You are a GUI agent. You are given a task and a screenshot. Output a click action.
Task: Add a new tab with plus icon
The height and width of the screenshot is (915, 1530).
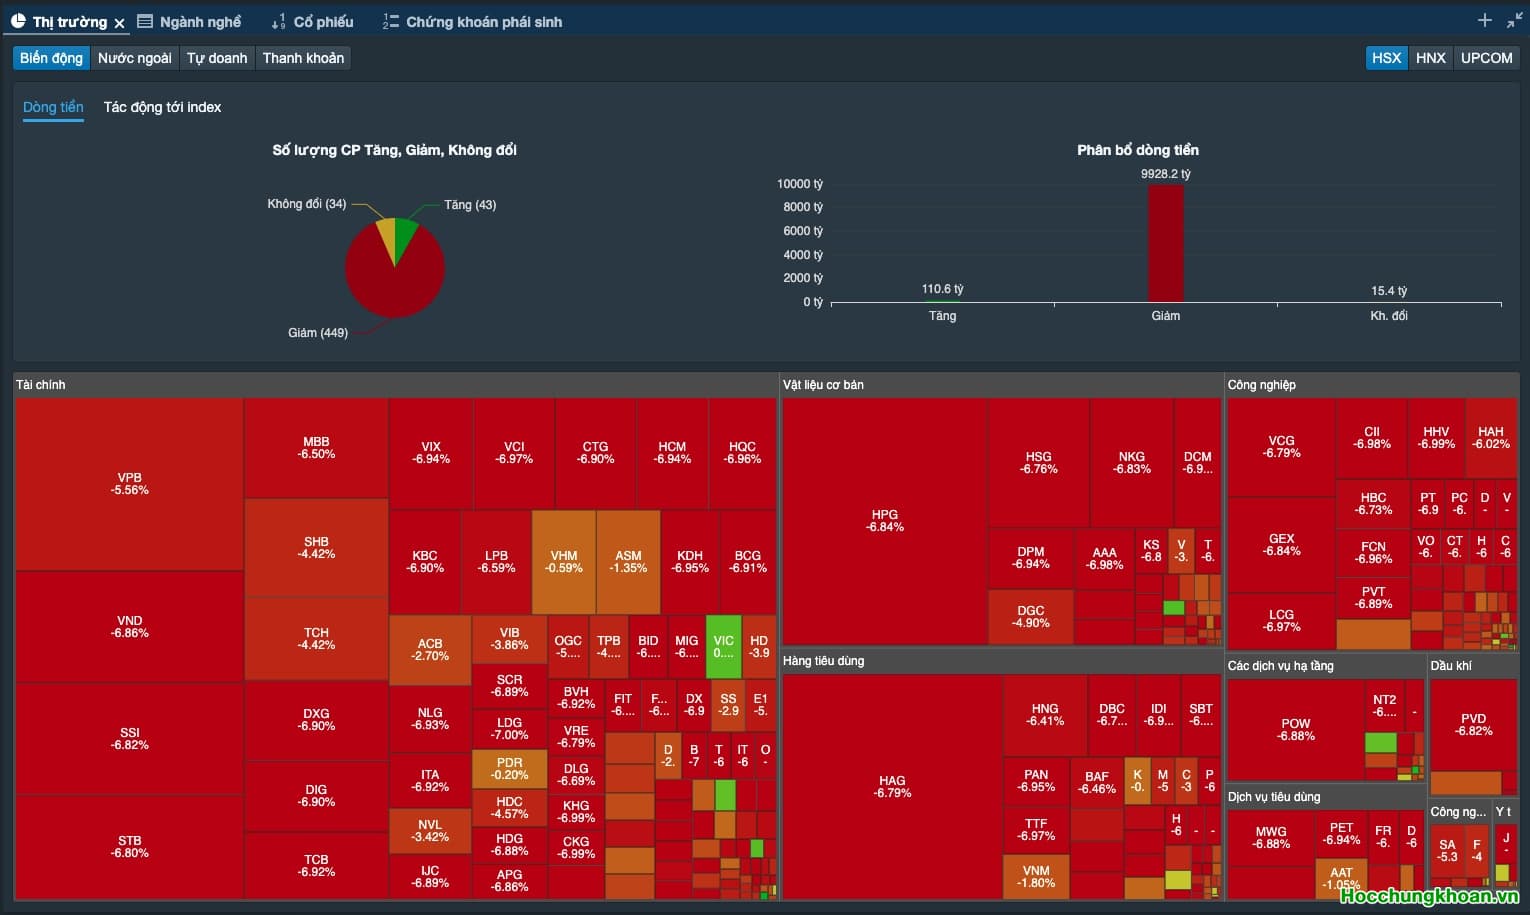1484,20
